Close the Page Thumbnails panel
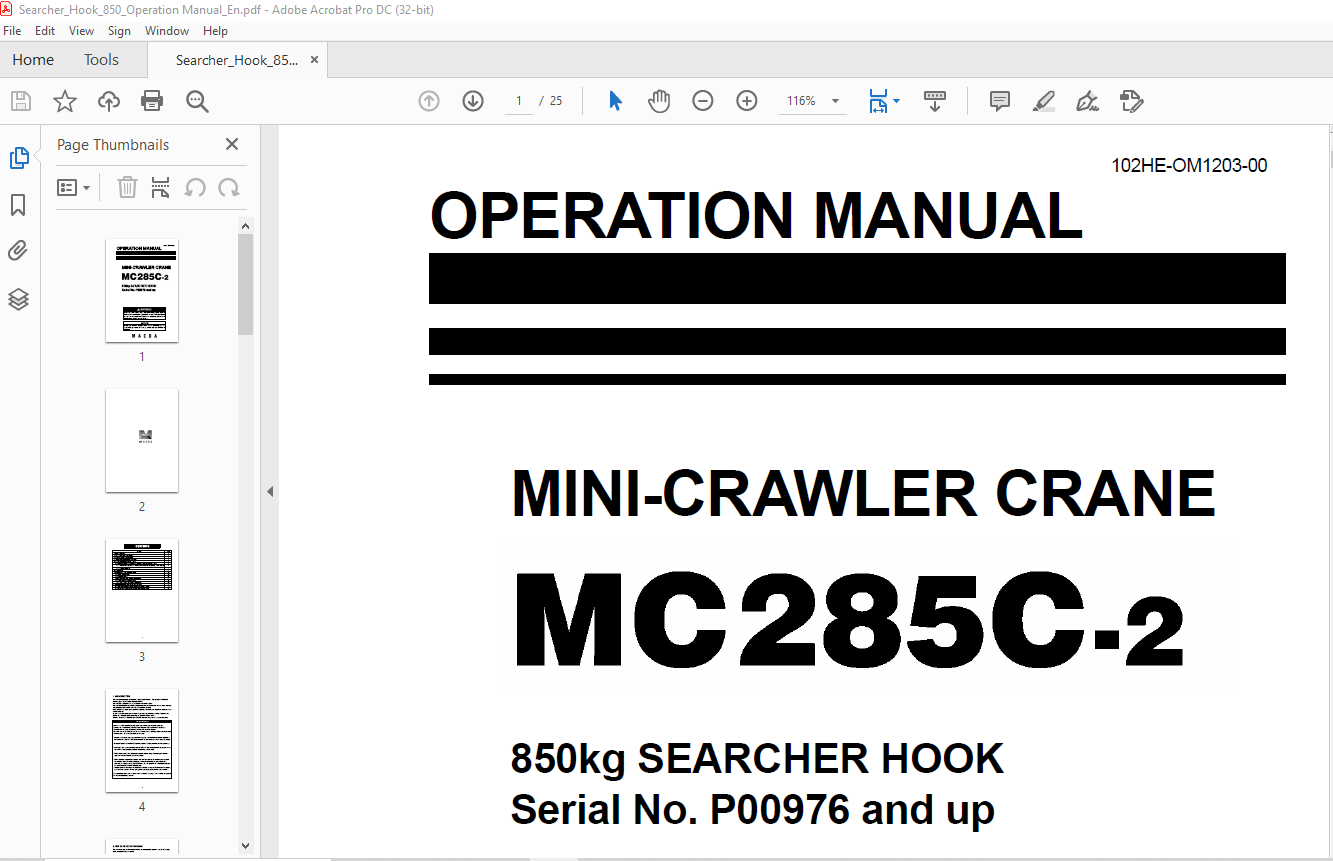Screen dimensions: 1333x861 click(232, 145)
